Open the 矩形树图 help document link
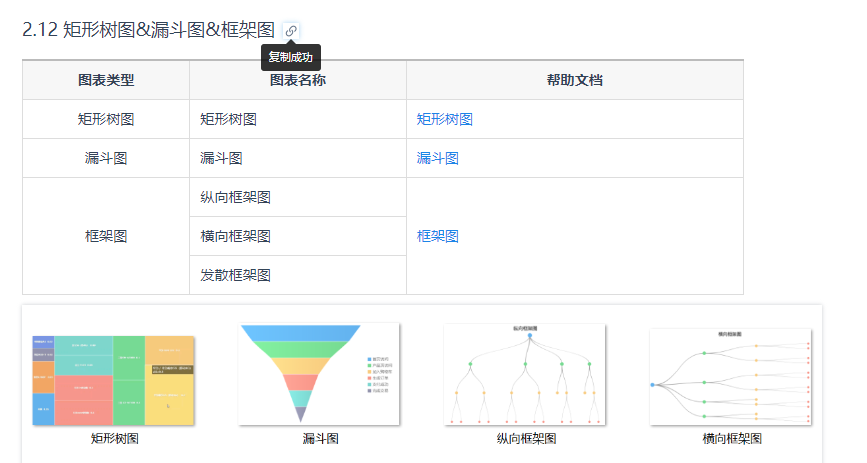 click(445, 119)
